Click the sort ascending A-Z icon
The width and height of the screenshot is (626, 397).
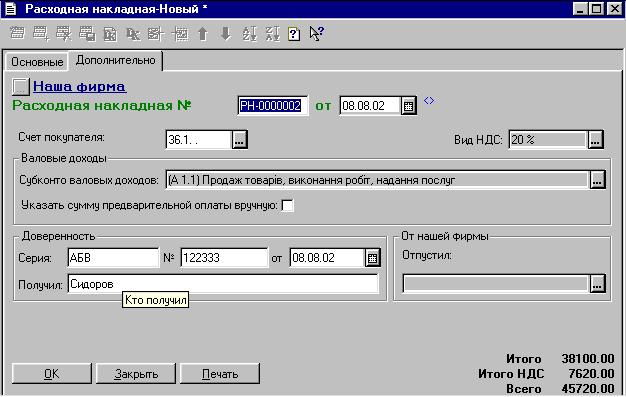pyautogui.click(x=250, y=34)
